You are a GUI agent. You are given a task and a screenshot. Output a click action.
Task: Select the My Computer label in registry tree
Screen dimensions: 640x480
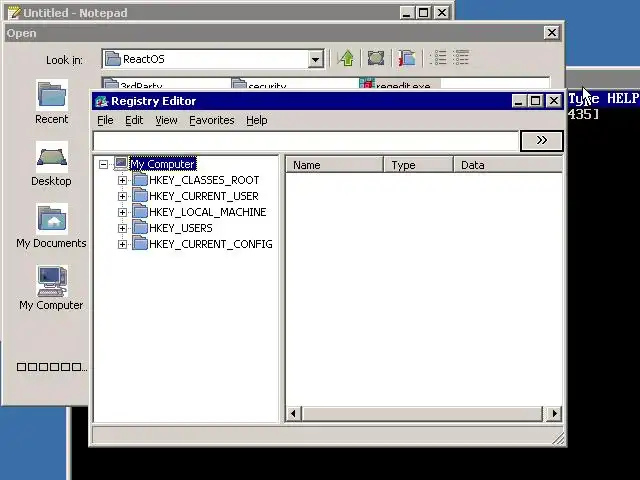[x=163, y=164]
